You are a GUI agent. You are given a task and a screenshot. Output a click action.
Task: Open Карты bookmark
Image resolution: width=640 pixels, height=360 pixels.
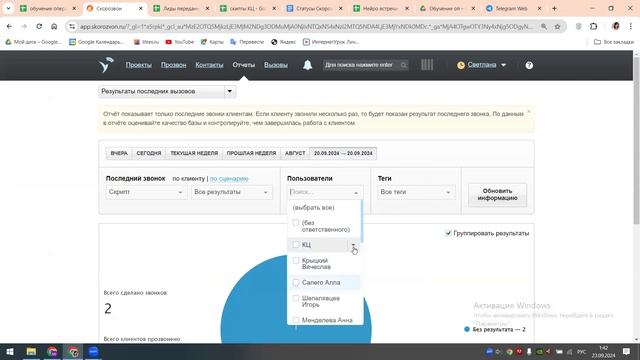pyautogui.click(x=212, y=42)
